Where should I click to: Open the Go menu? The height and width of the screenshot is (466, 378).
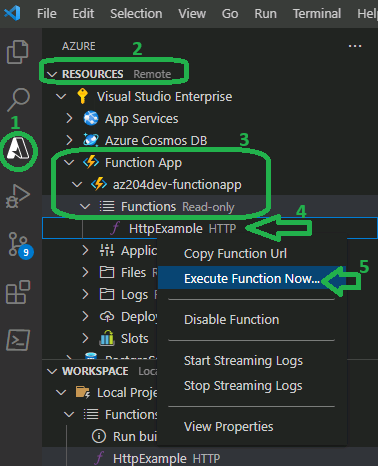(x=230, y=14)
